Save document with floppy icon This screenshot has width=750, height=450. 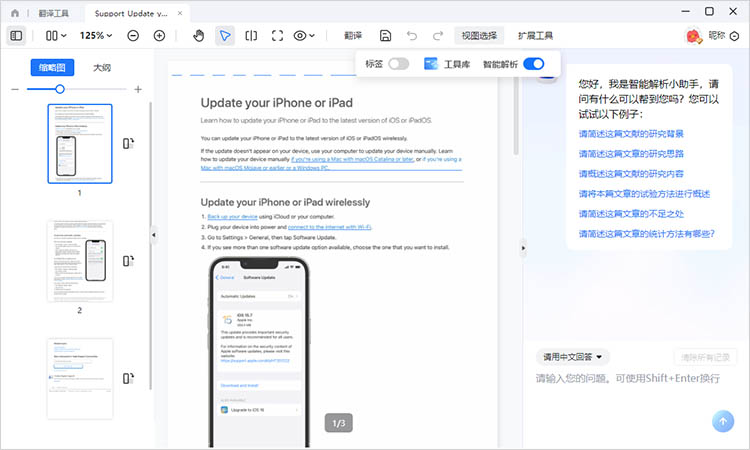click(x=385, y=35)
